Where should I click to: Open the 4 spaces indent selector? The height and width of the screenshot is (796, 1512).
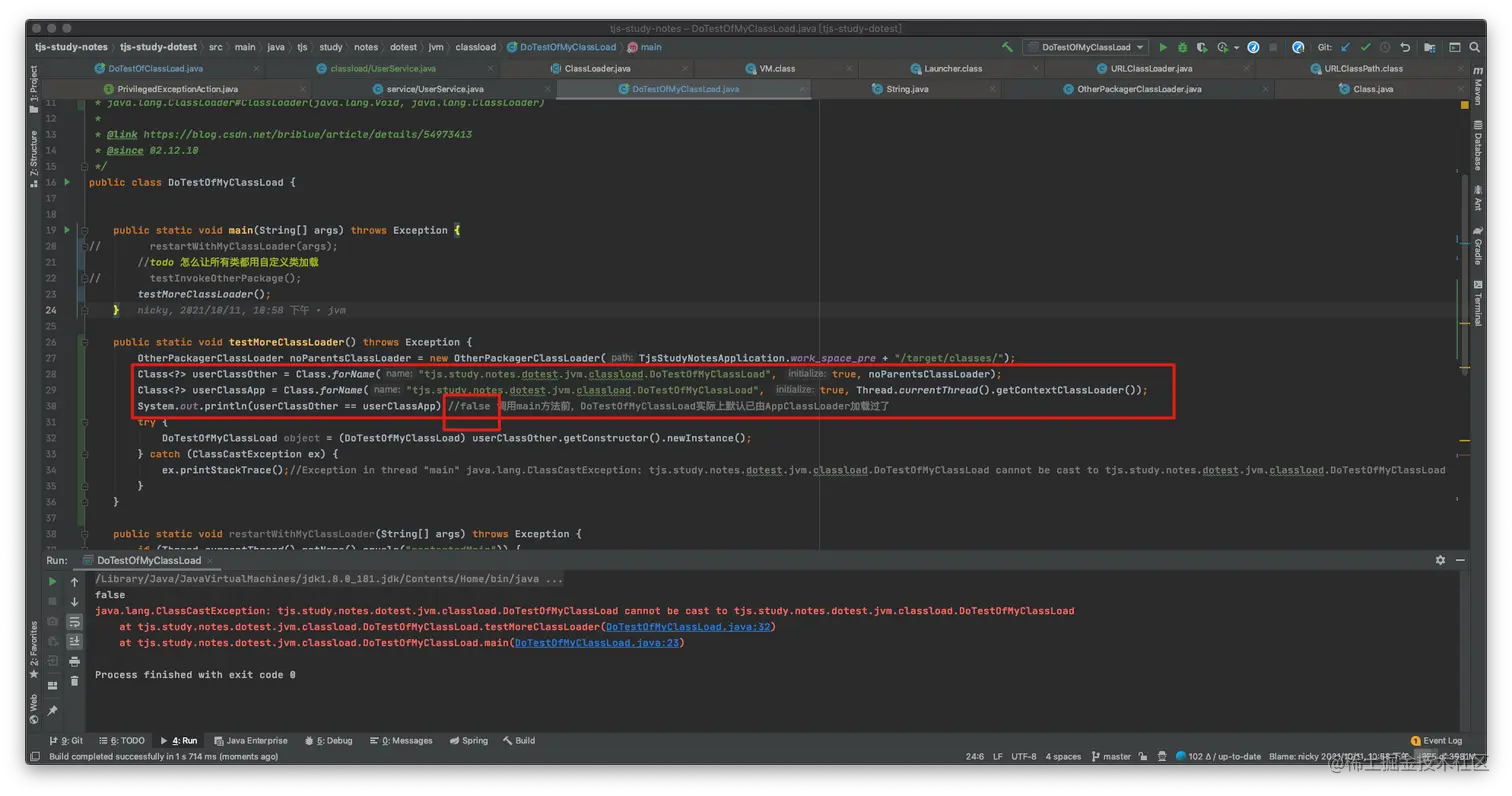coord(1063,757)
